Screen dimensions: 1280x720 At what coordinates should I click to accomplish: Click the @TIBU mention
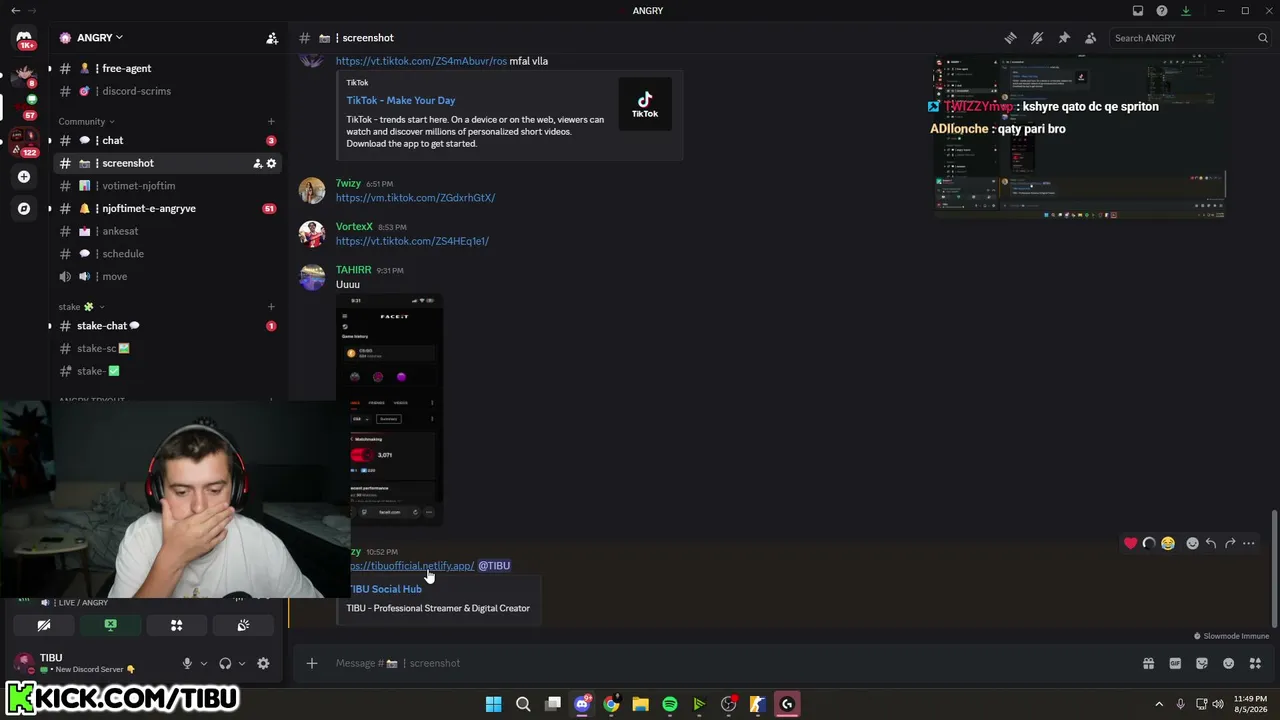(x=494, y=566)
